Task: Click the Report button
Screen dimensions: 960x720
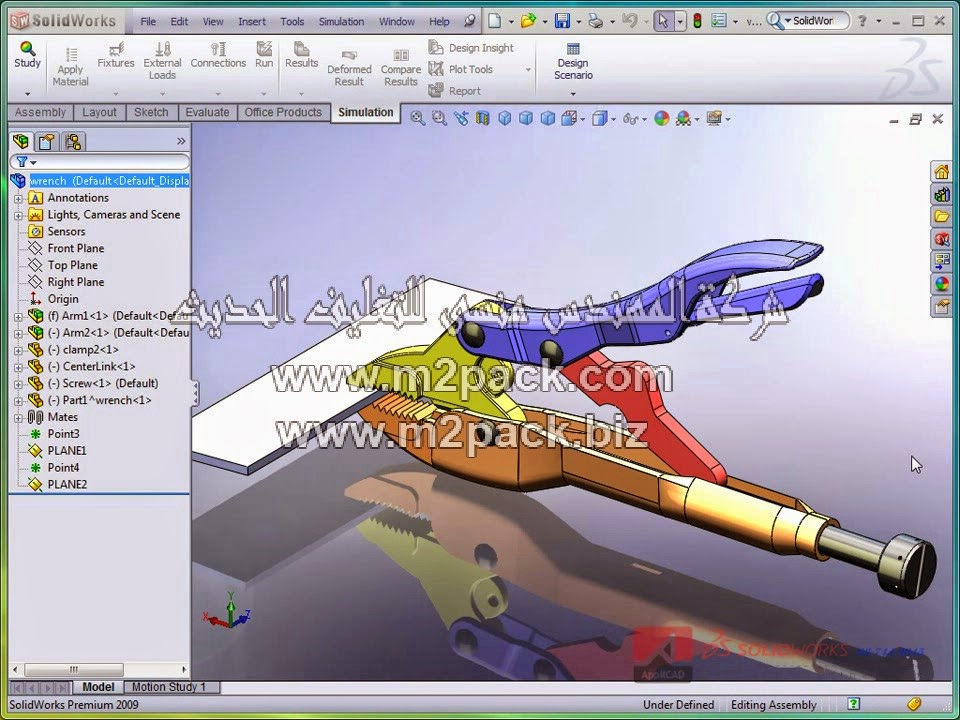Action: (455, 91)
